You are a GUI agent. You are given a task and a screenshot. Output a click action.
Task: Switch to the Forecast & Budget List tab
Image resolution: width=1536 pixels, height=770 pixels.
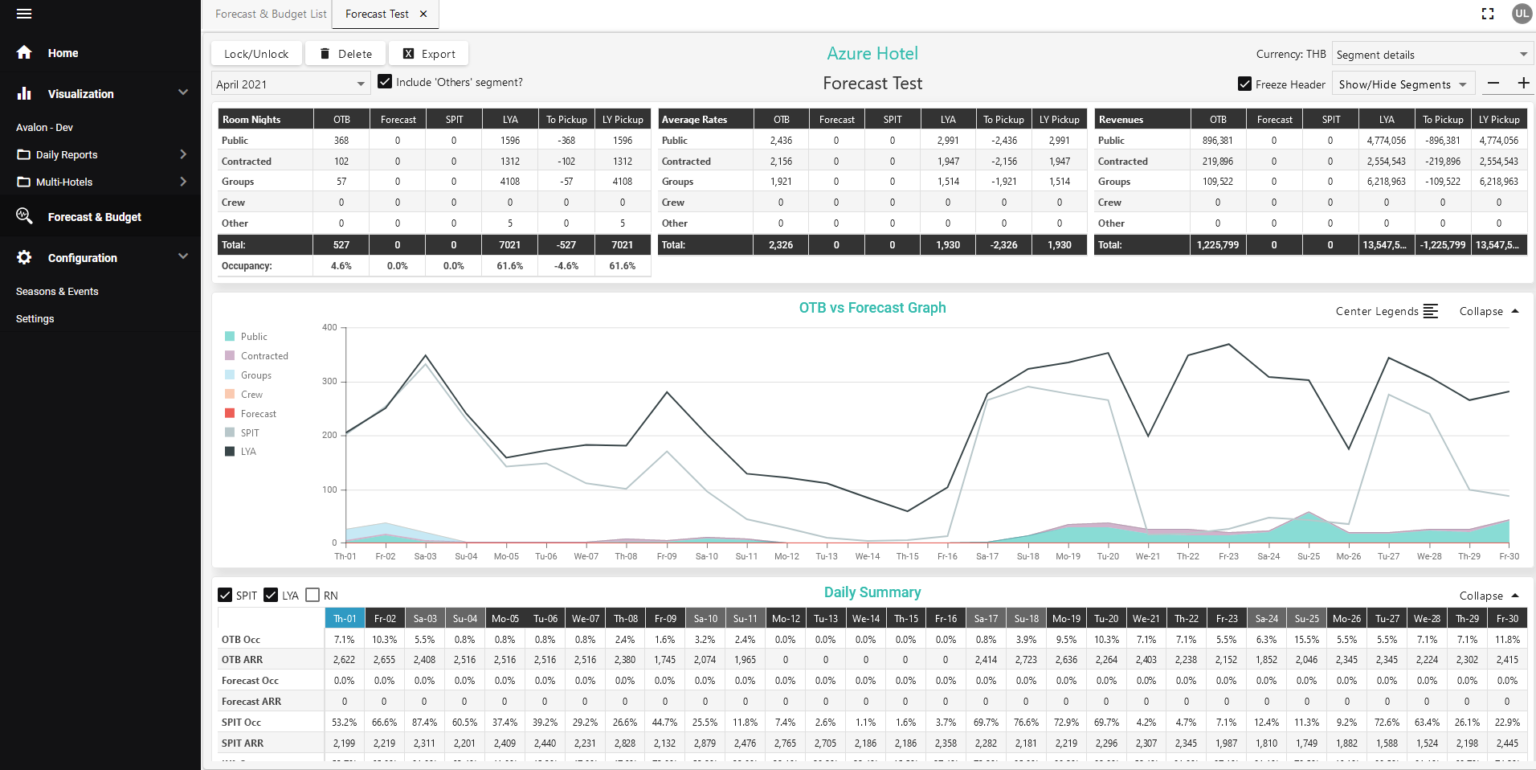coord(270,14)
